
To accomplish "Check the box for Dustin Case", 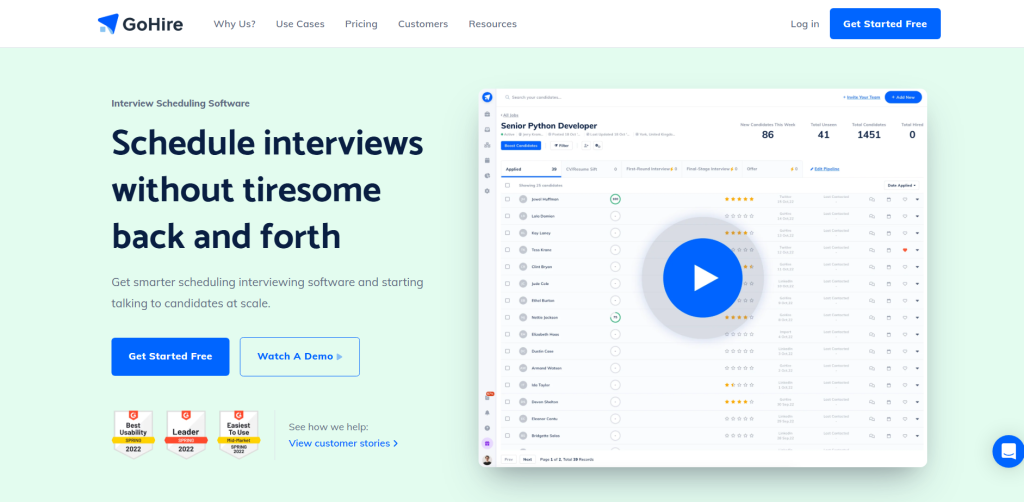I will click(507, 351).
